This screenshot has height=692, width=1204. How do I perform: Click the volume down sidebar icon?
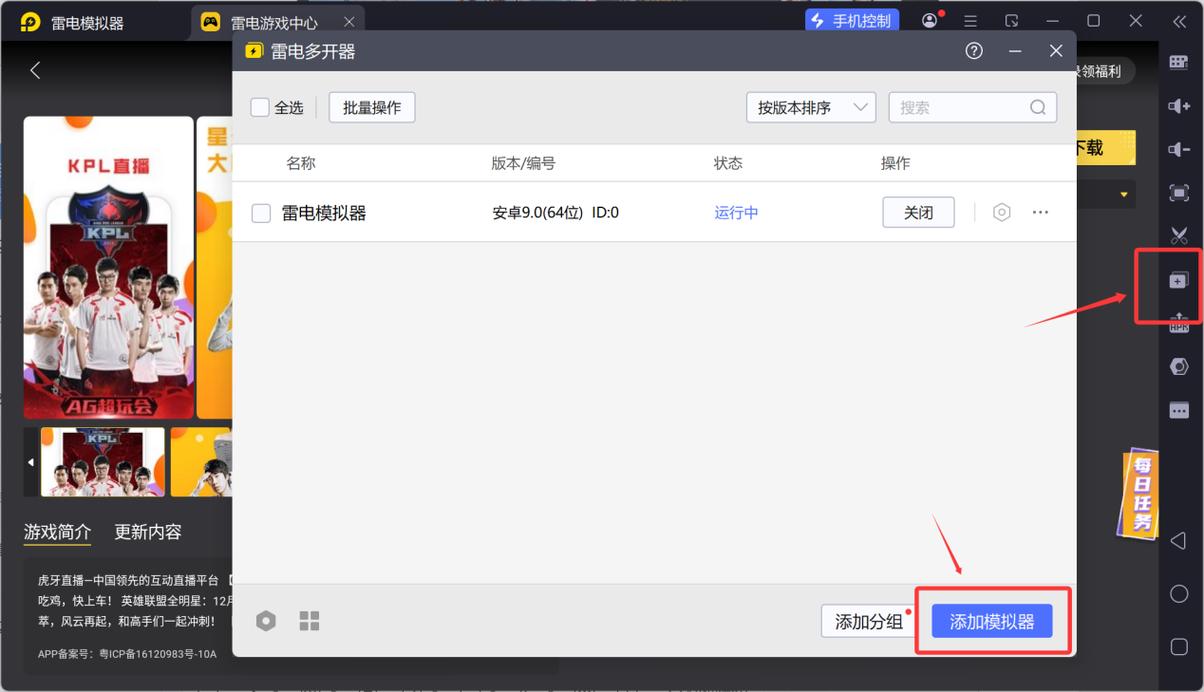1179,150
